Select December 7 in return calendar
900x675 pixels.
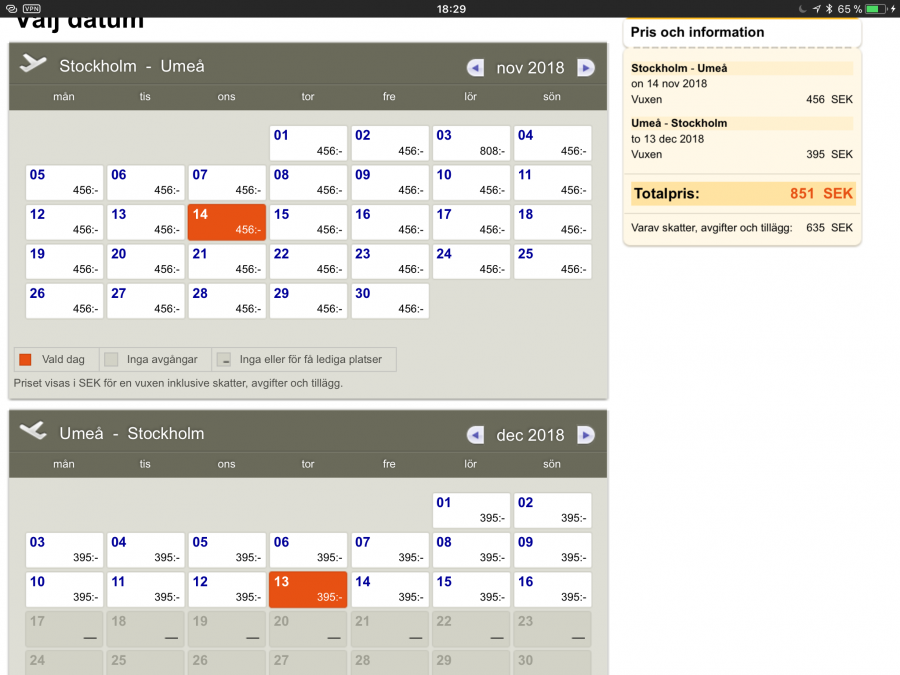click(389, 550)
